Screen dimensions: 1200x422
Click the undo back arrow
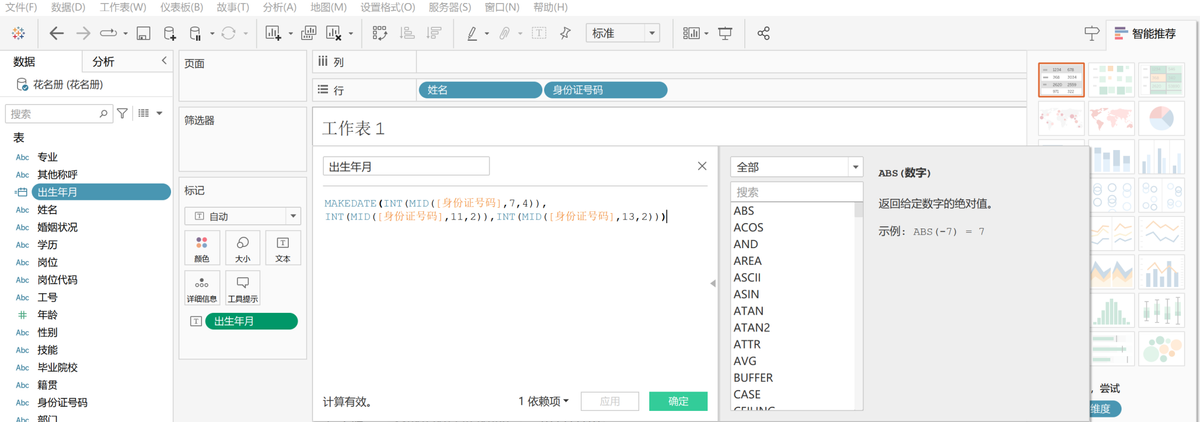[x=56, y=33]
